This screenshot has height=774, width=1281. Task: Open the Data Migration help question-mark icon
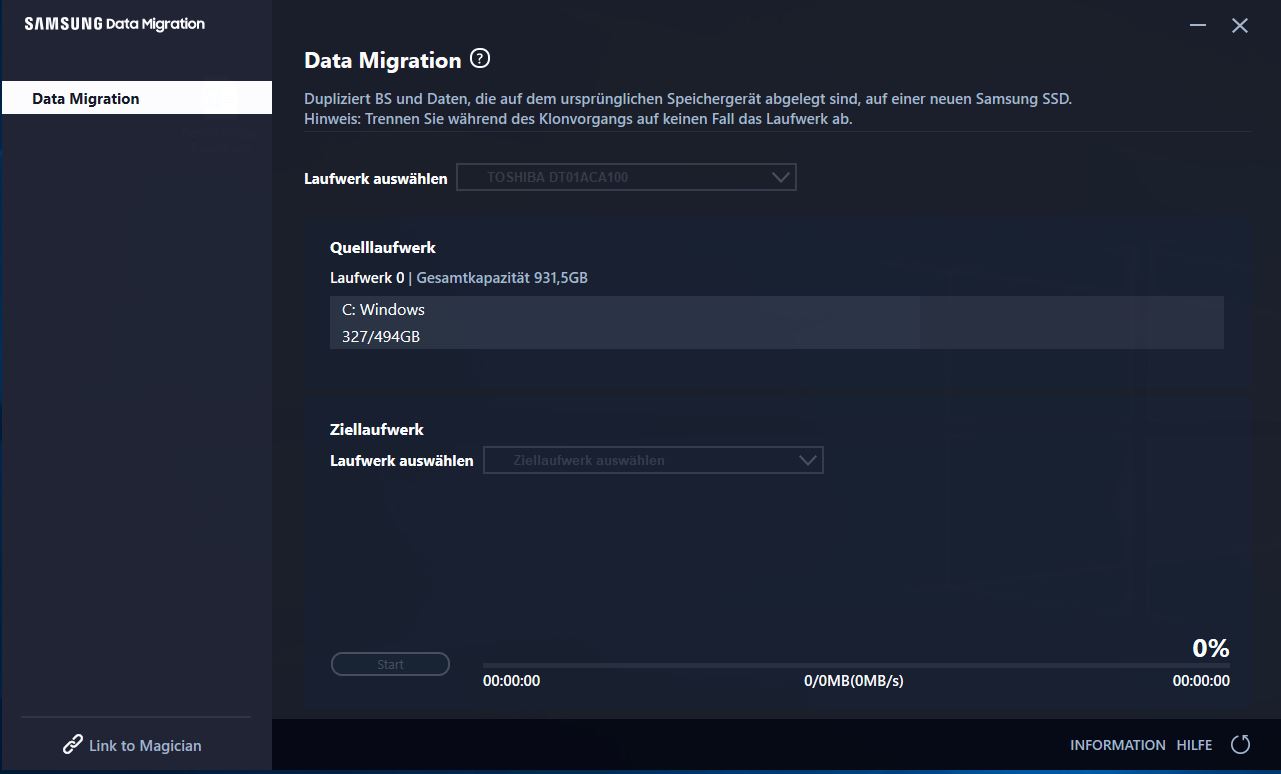[x=480, y=59]
